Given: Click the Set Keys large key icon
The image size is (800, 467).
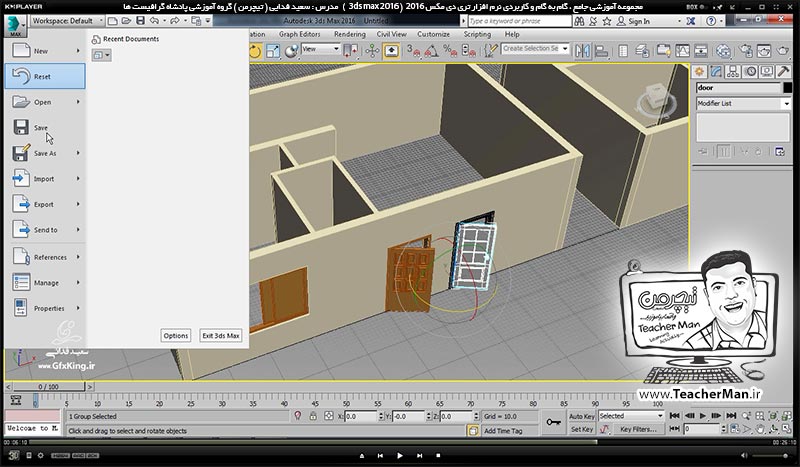Looking at the screenshot, I should [554, 423].
